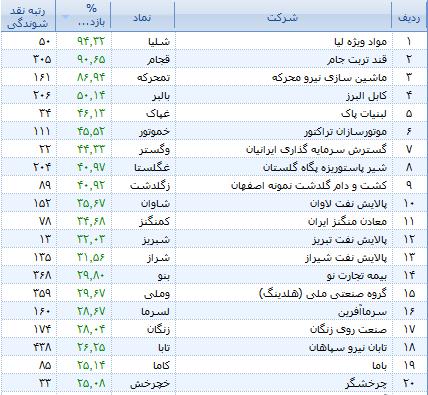Select company بیمه تجارت نو
This screenshot has width=428, height=395.
357,276
